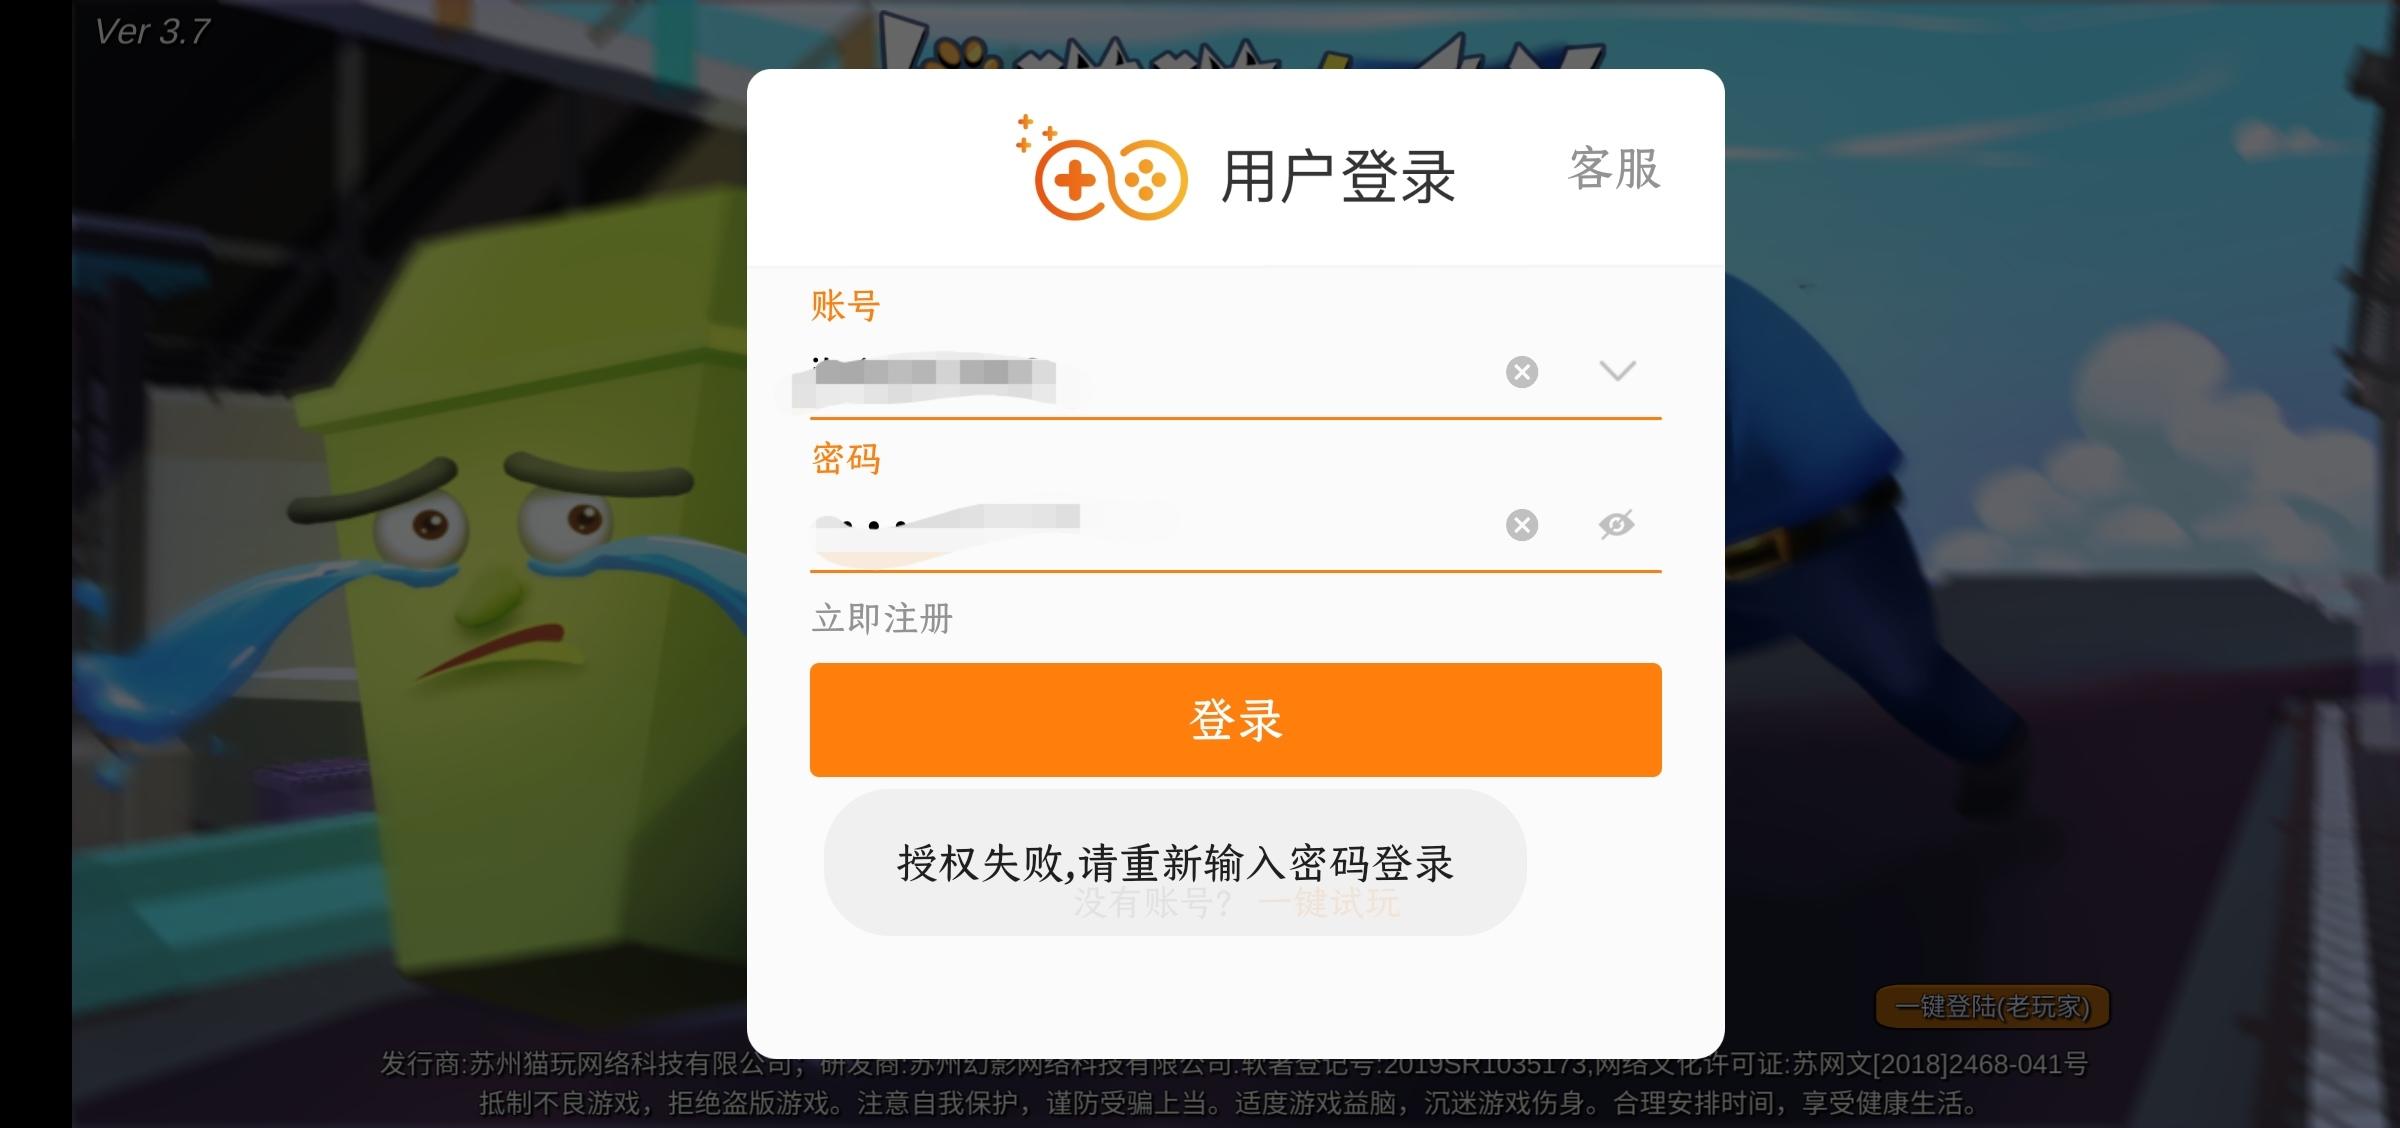Click the Ver 3.7 version label
Viewport: 2400px width, 1128px height.
tap(152, 32)
